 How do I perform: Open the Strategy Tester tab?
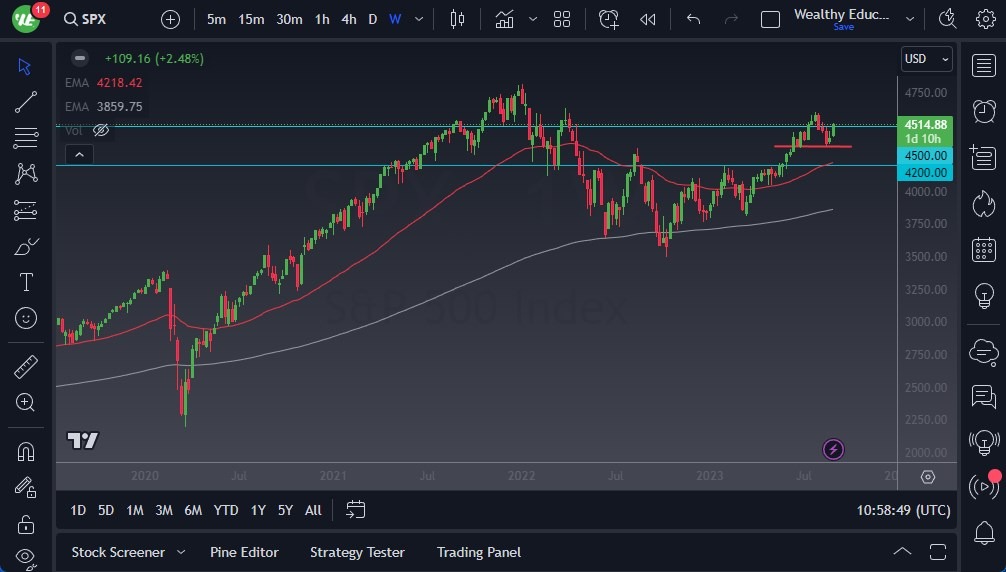357,552
